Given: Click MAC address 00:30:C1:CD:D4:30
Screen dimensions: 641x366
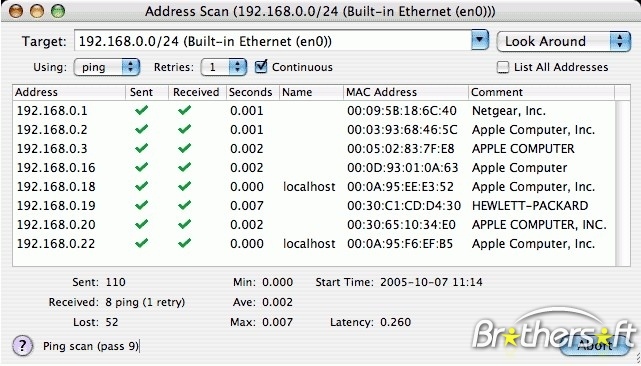Looking at the screenshot, I should 404,205.
